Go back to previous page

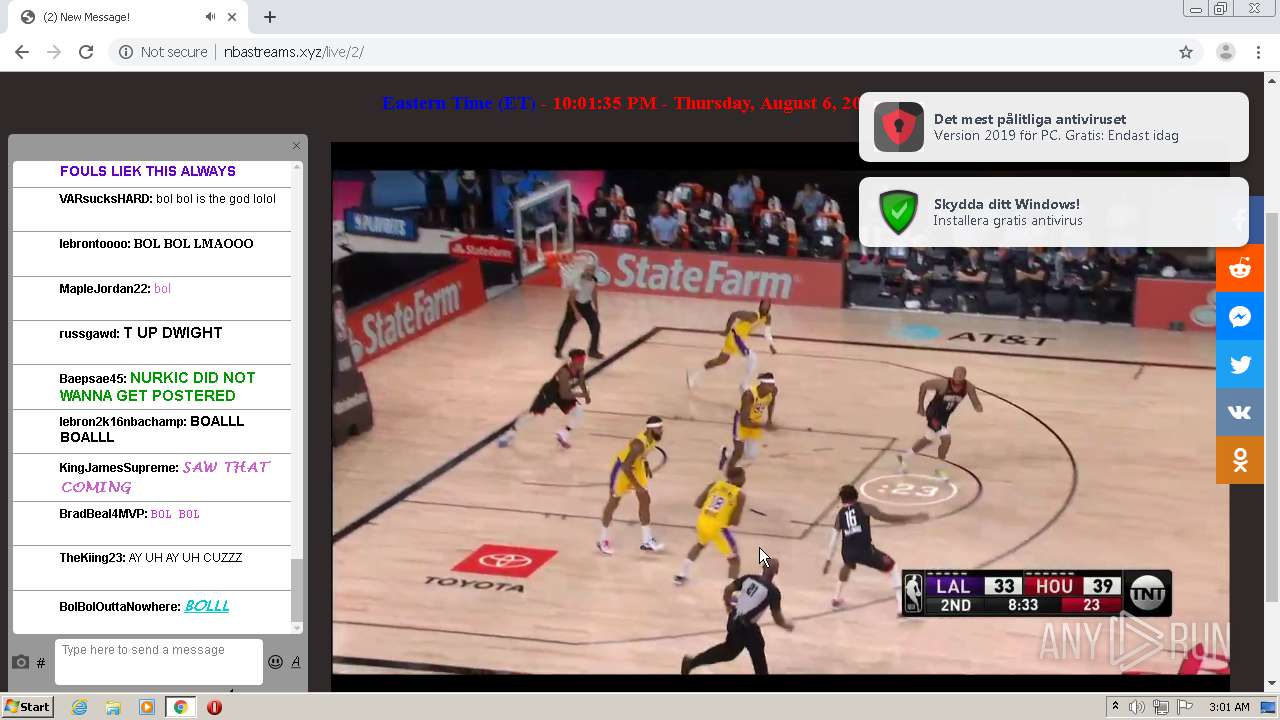(22, 52)
